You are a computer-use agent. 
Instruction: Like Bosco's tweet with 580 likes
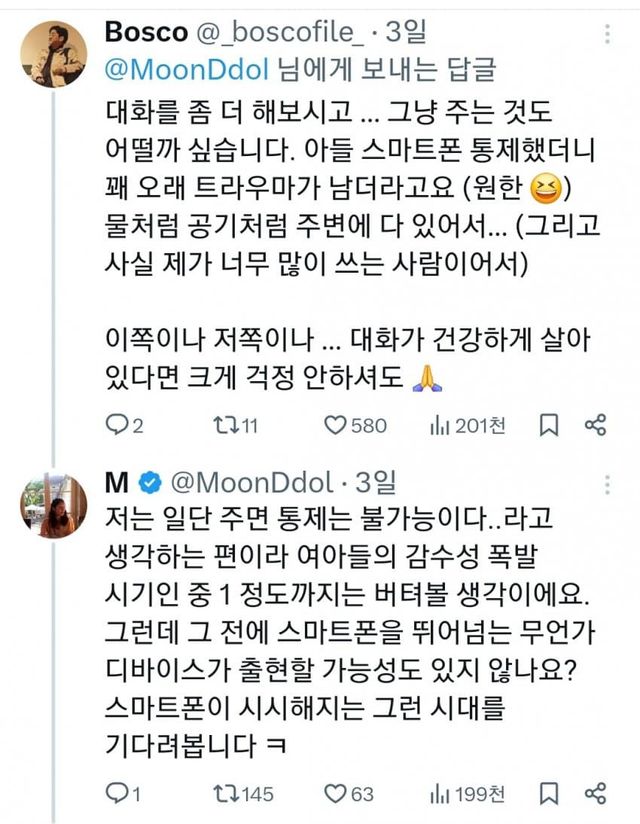tap(337, 426)
